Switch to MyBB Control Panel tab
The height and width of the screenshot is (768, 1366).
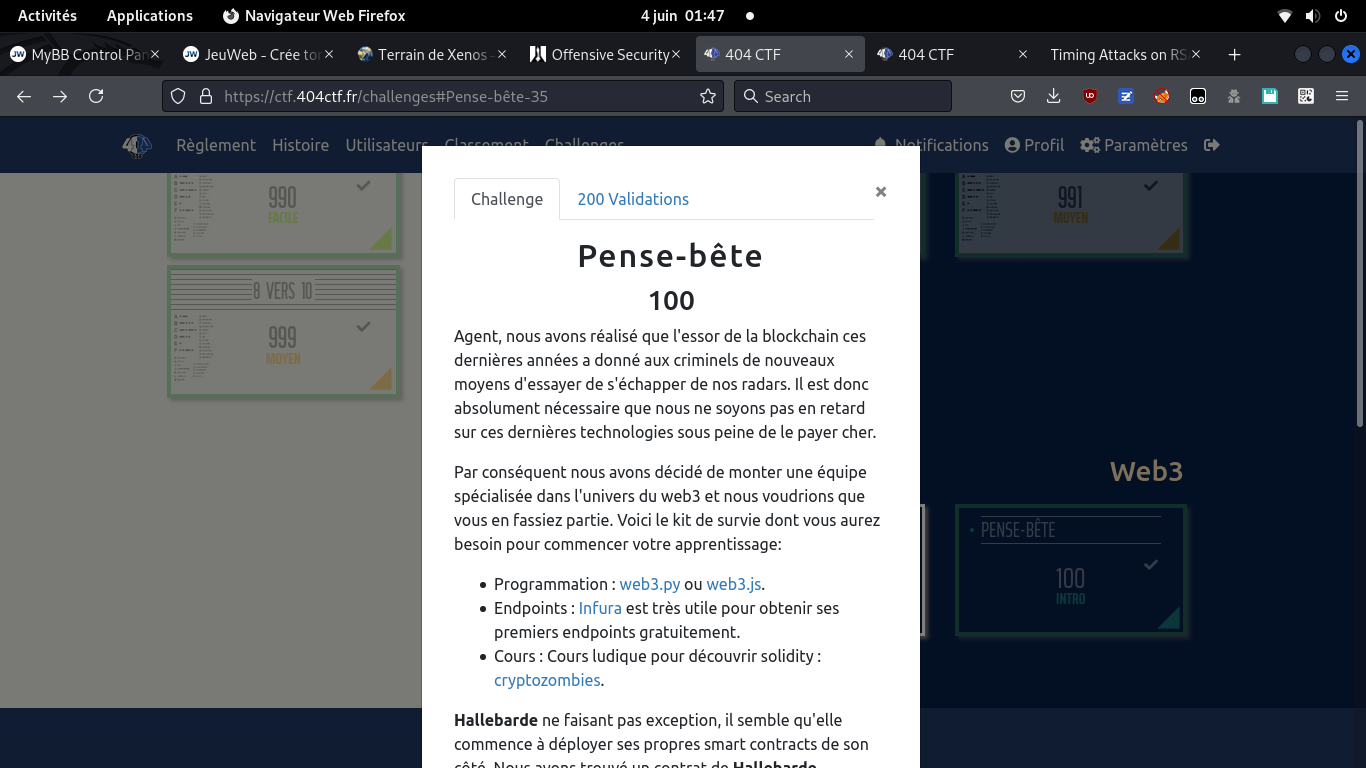[x=84, y=54]
